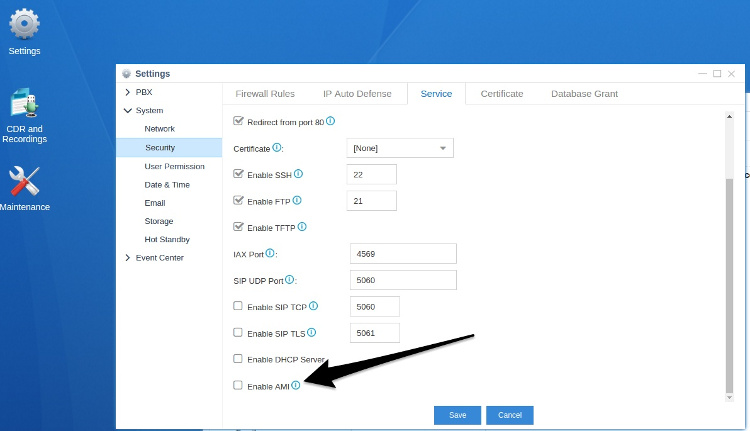The image size is (750, 431).
Task: Expand the PBX tree section
Action: (128, 92)
